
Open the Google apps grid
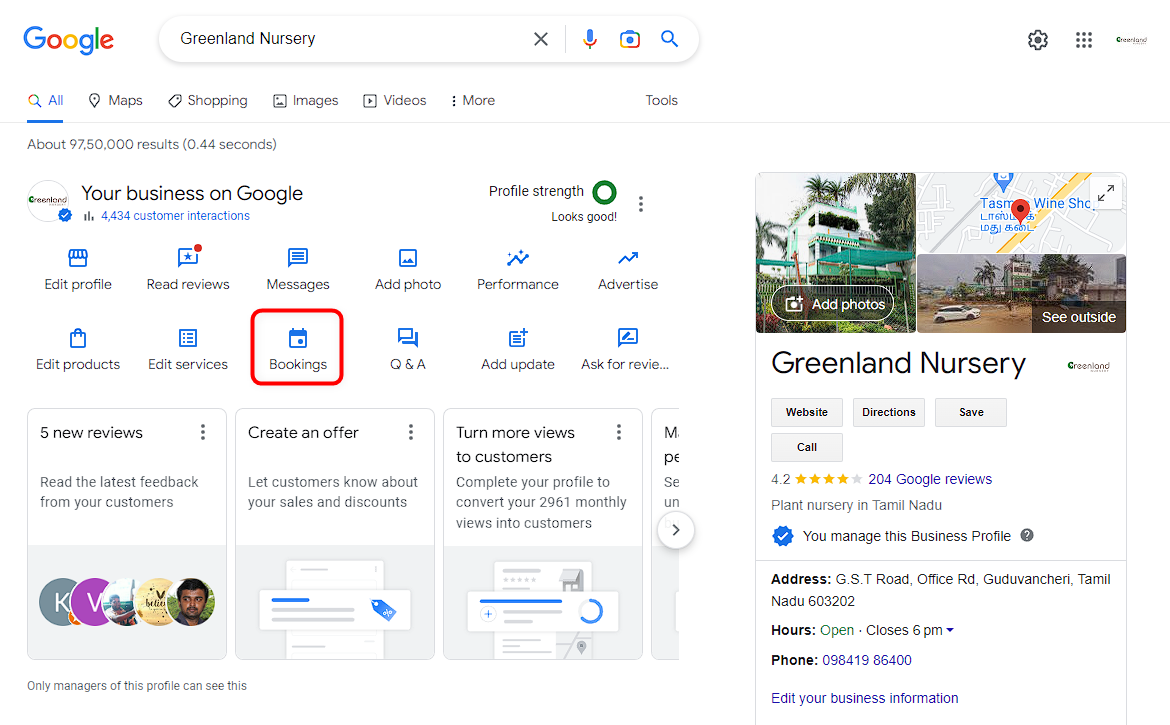click(x=1083, y=40)
